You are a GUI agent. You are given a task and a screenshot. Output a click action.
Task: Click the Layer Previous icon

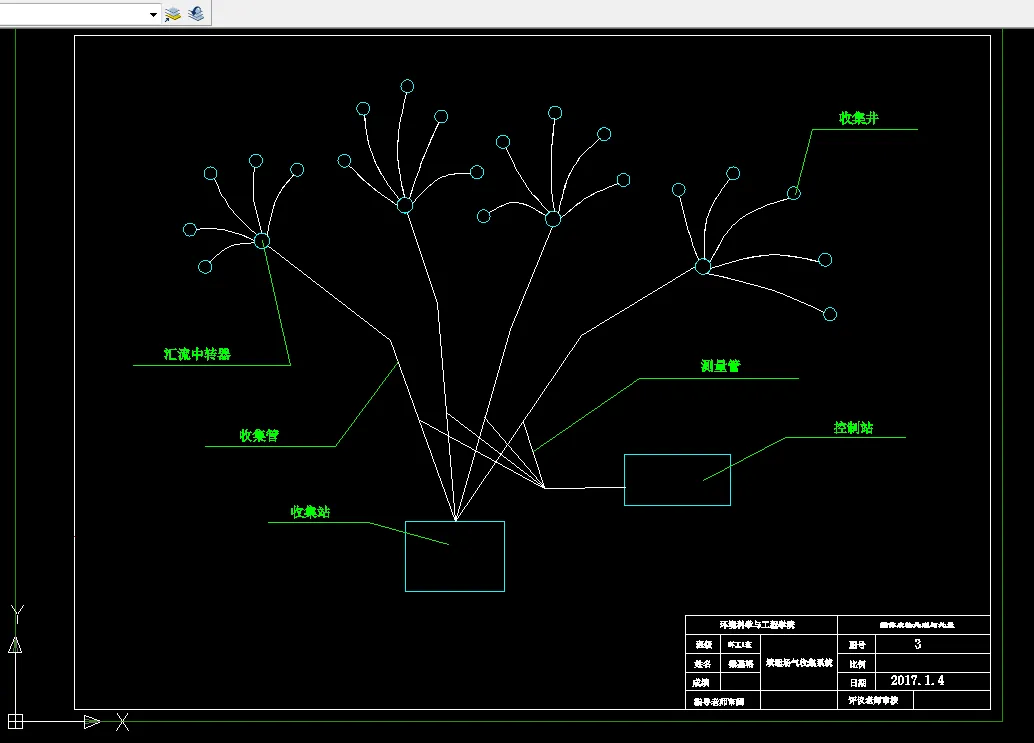click(x=196, y=13)
